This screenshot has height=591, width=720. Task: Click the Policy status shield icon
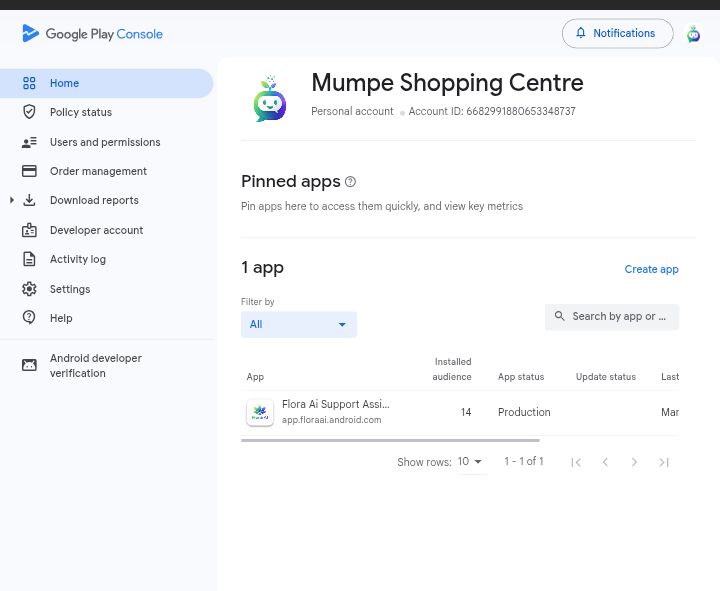[29, 112]
